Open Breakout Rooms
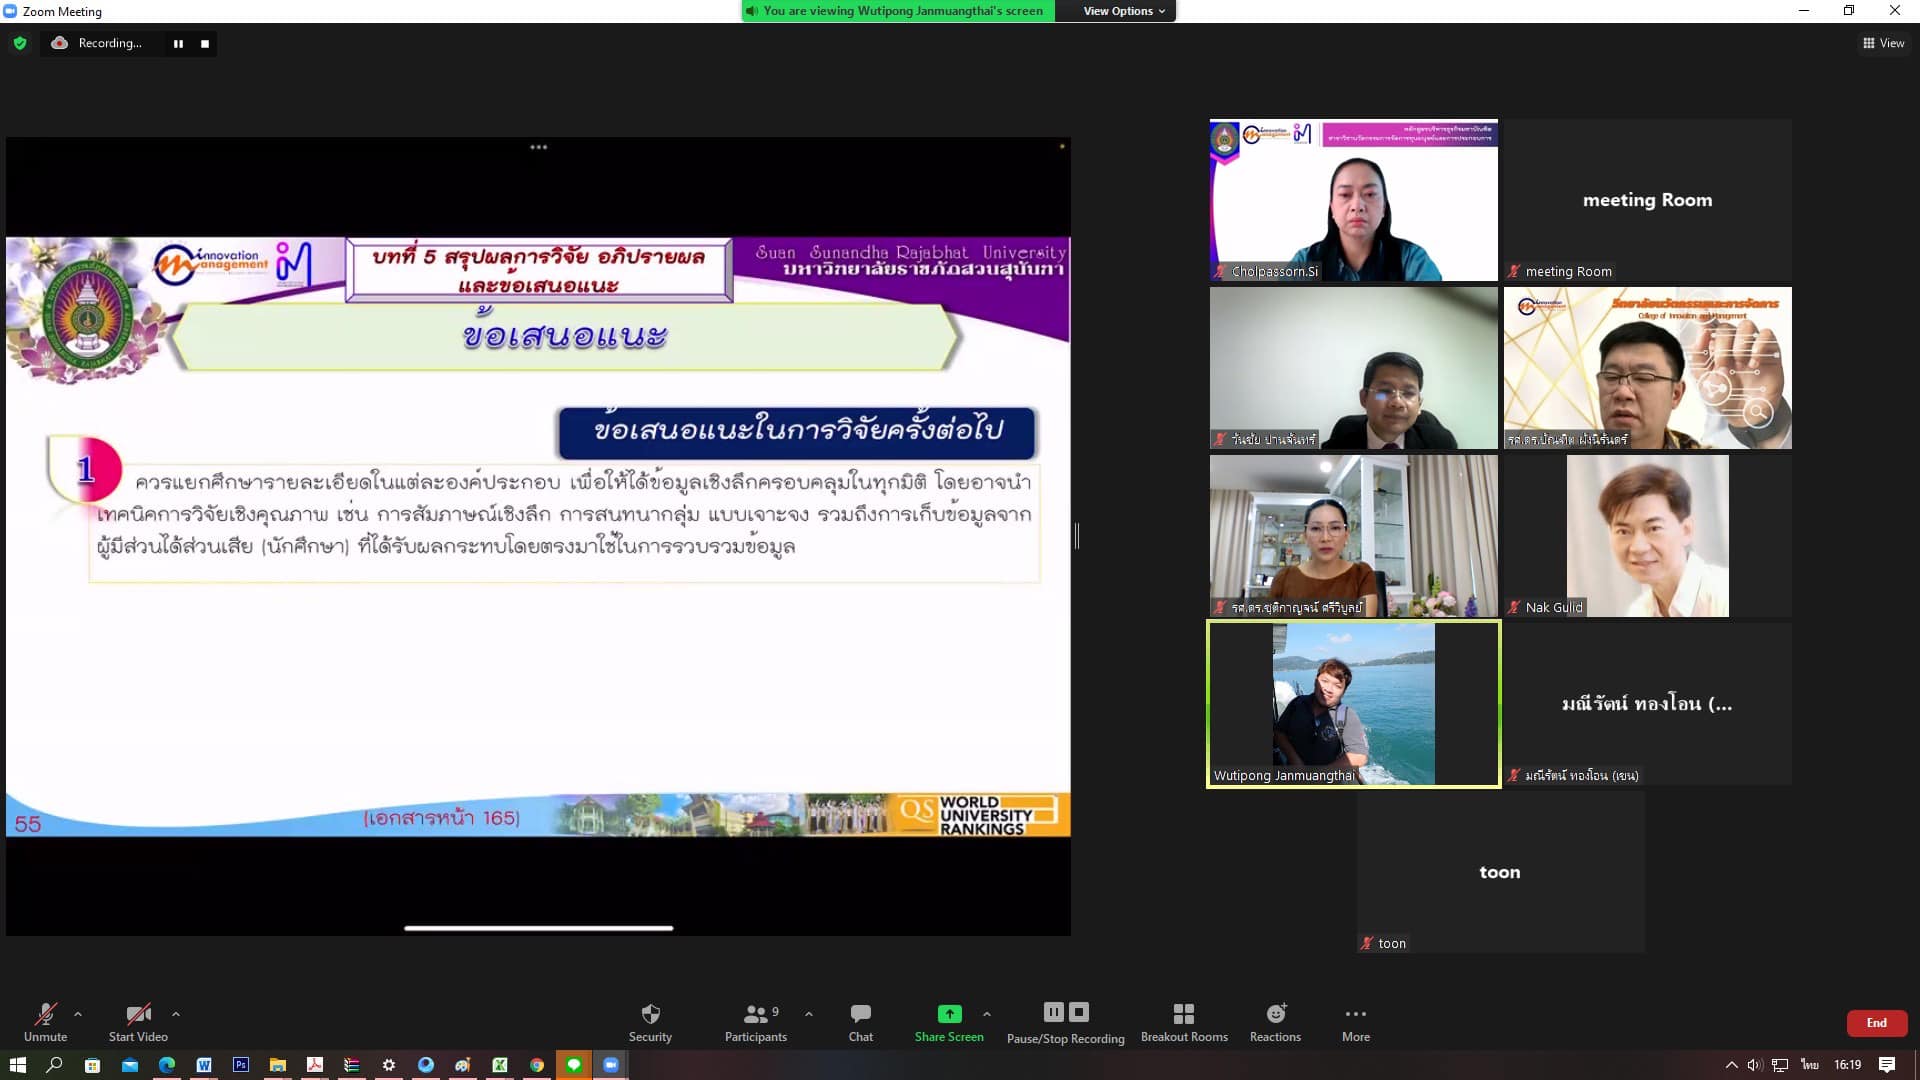The height and width of the screenshot is (1080, 1920). click(1184, 1014)
